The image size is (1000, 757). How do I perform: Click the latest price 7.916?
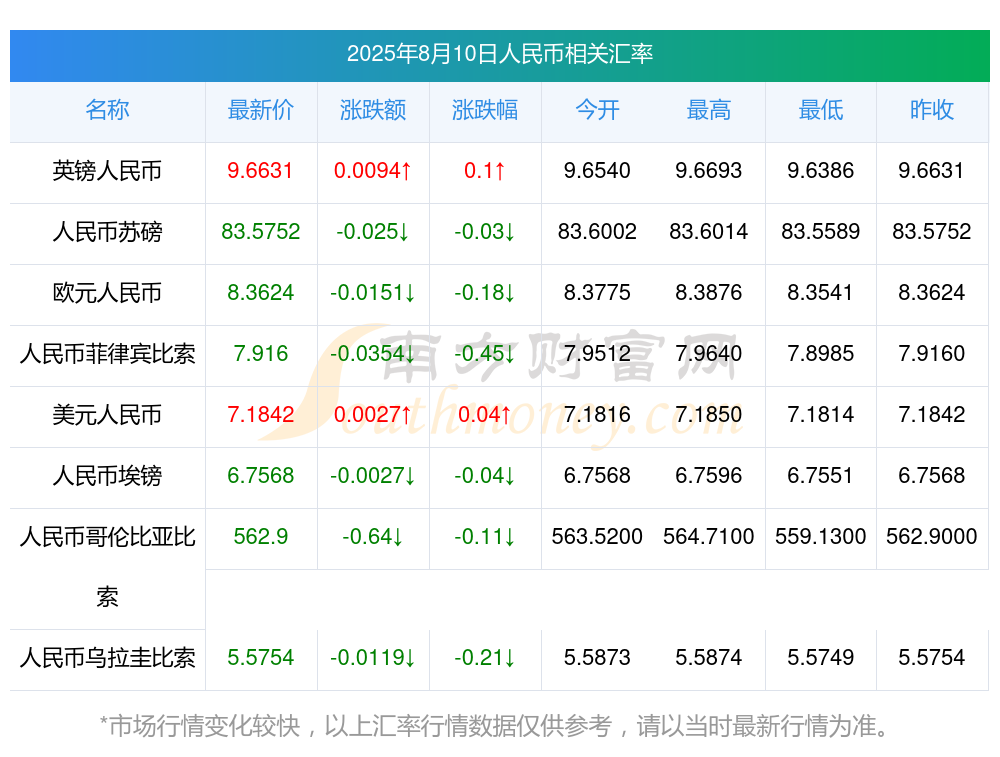260,353
